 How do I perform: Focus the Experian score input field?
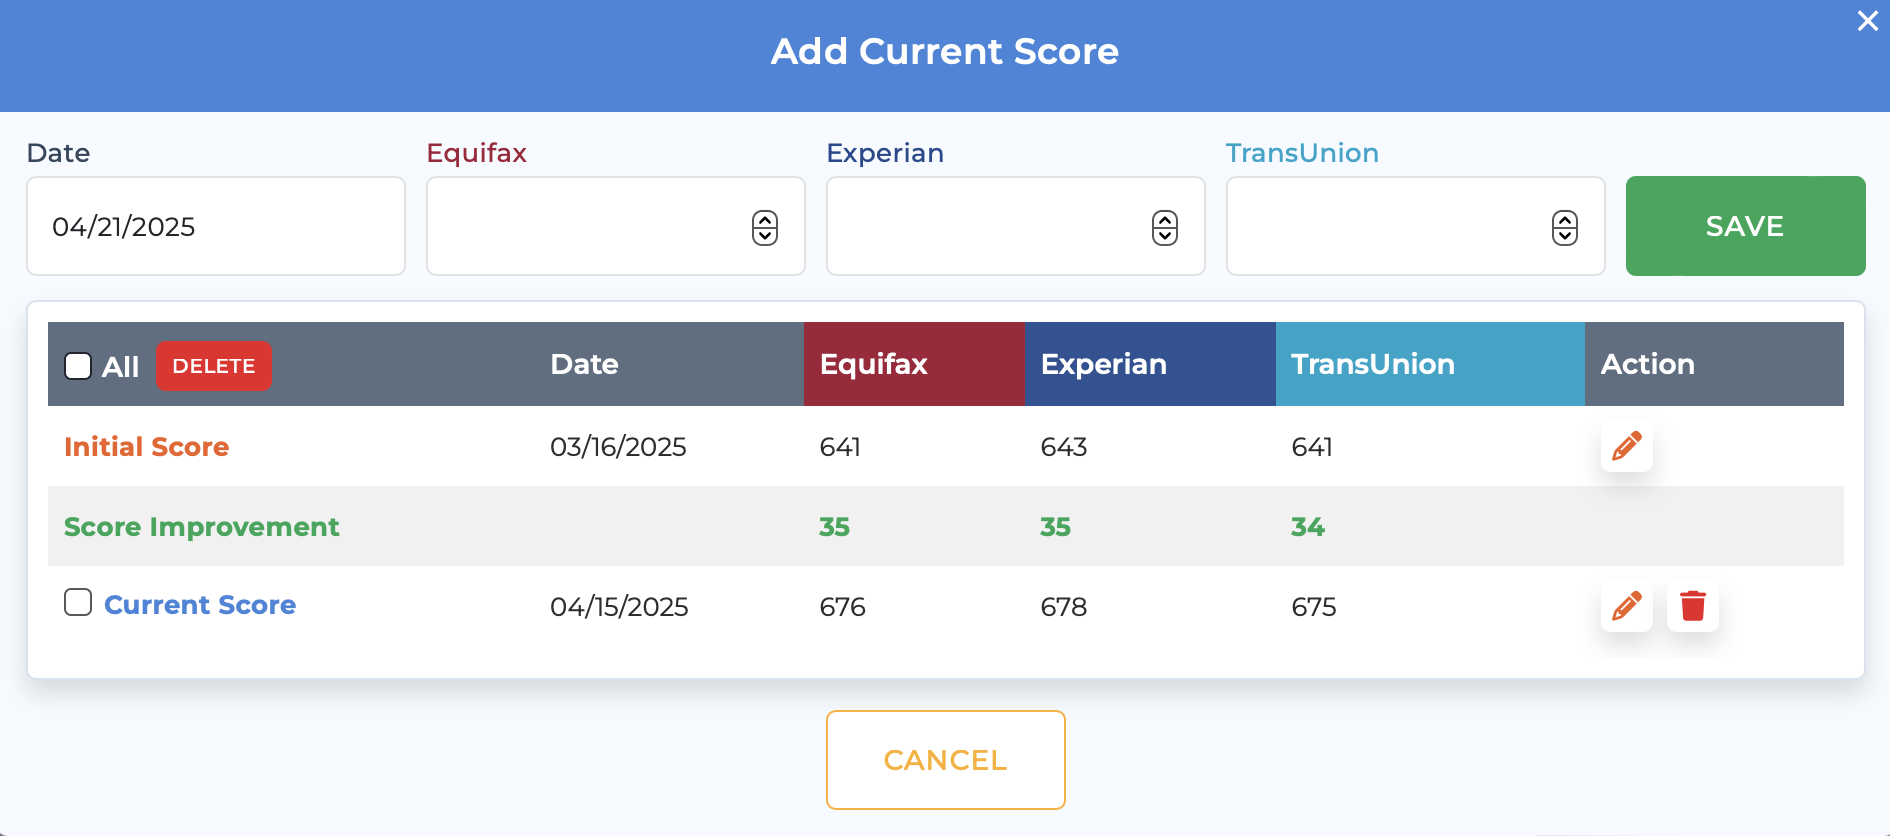[1016, 226]
